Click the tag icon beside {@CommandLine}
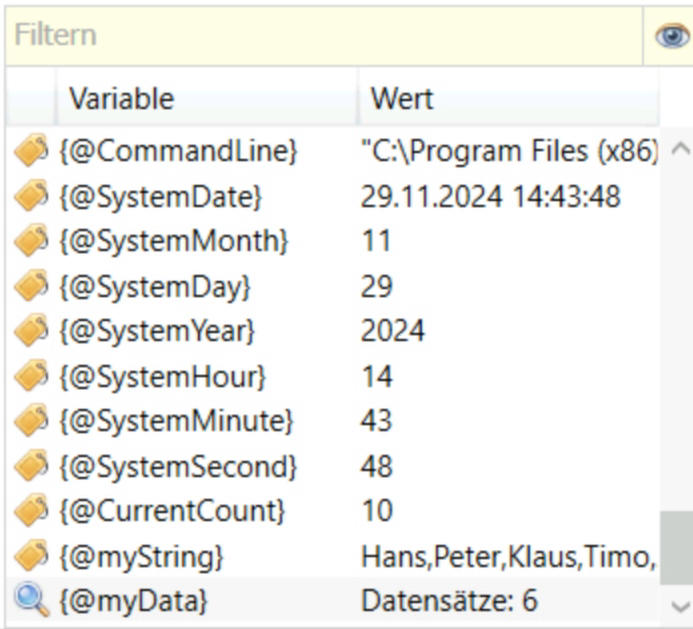This screenshot has width=693, height=629. coord(31,152)
